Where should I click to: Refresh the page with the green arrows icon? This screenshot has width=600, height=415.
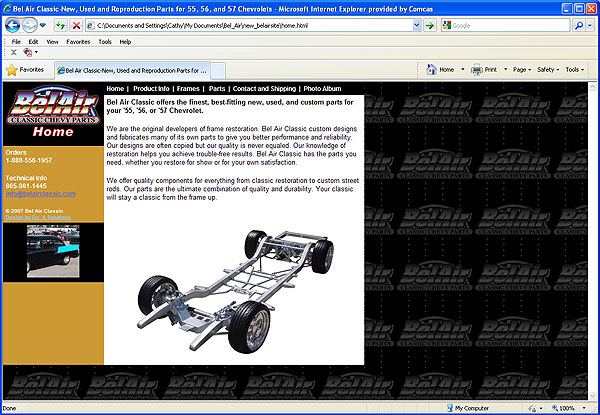[60, 26]
